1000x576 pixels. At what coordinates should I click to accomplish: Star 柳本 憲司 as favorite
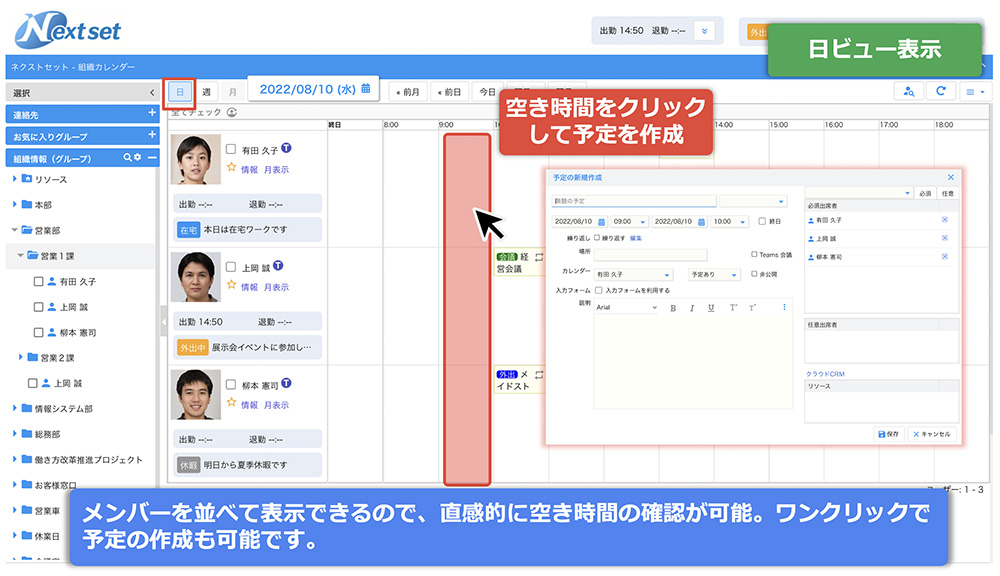point(232,403)
